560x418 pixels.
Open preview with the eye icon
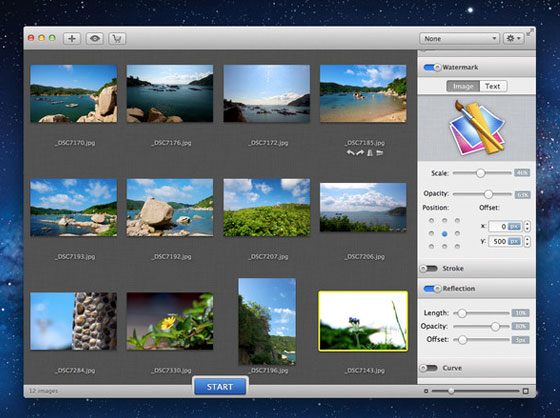coord(95,38)
